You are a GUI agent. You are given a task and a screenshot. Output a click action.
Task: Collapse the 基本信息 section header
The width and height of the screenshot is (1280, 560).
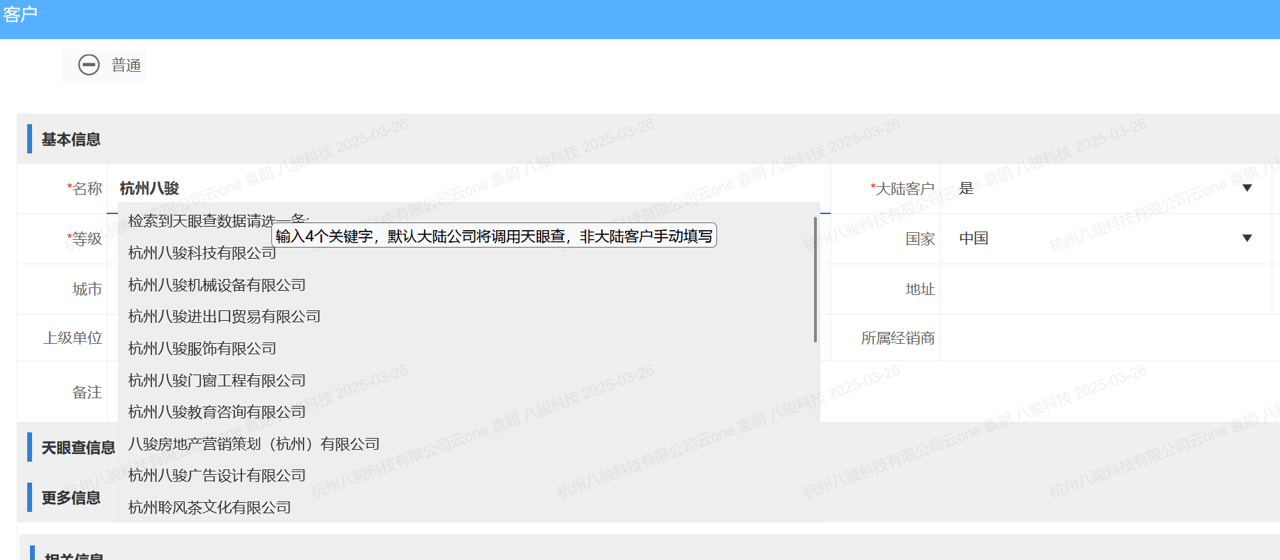[71, 139]
